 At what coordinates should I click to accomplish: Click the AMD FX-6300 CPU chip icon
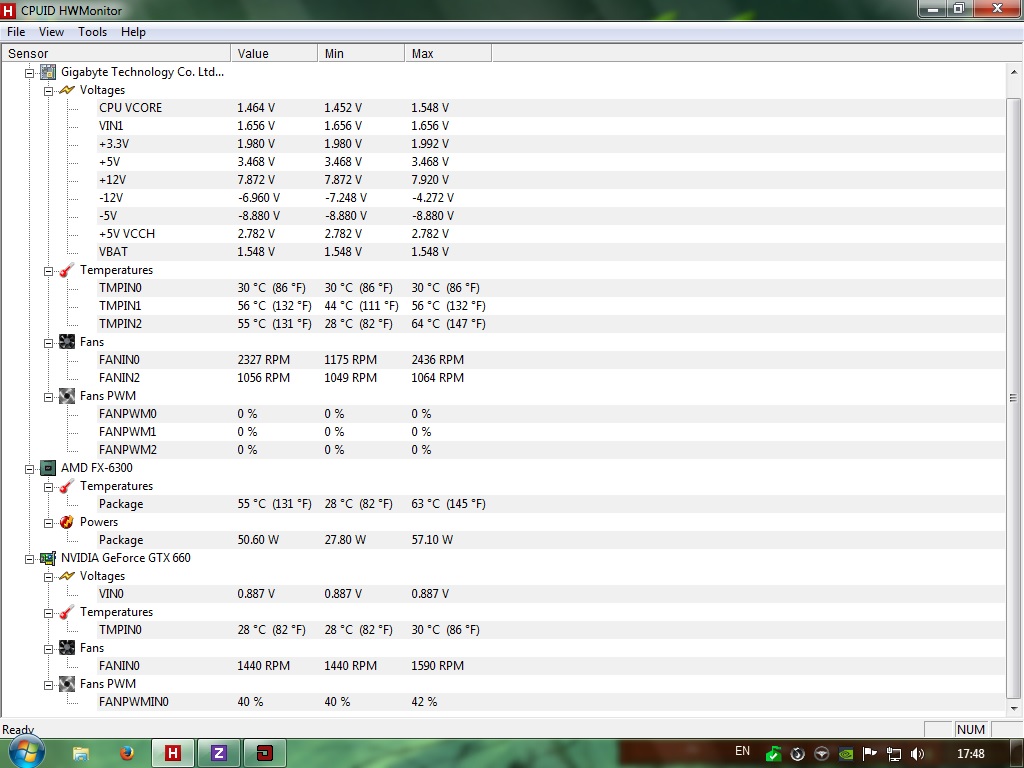tap(48, 468)
